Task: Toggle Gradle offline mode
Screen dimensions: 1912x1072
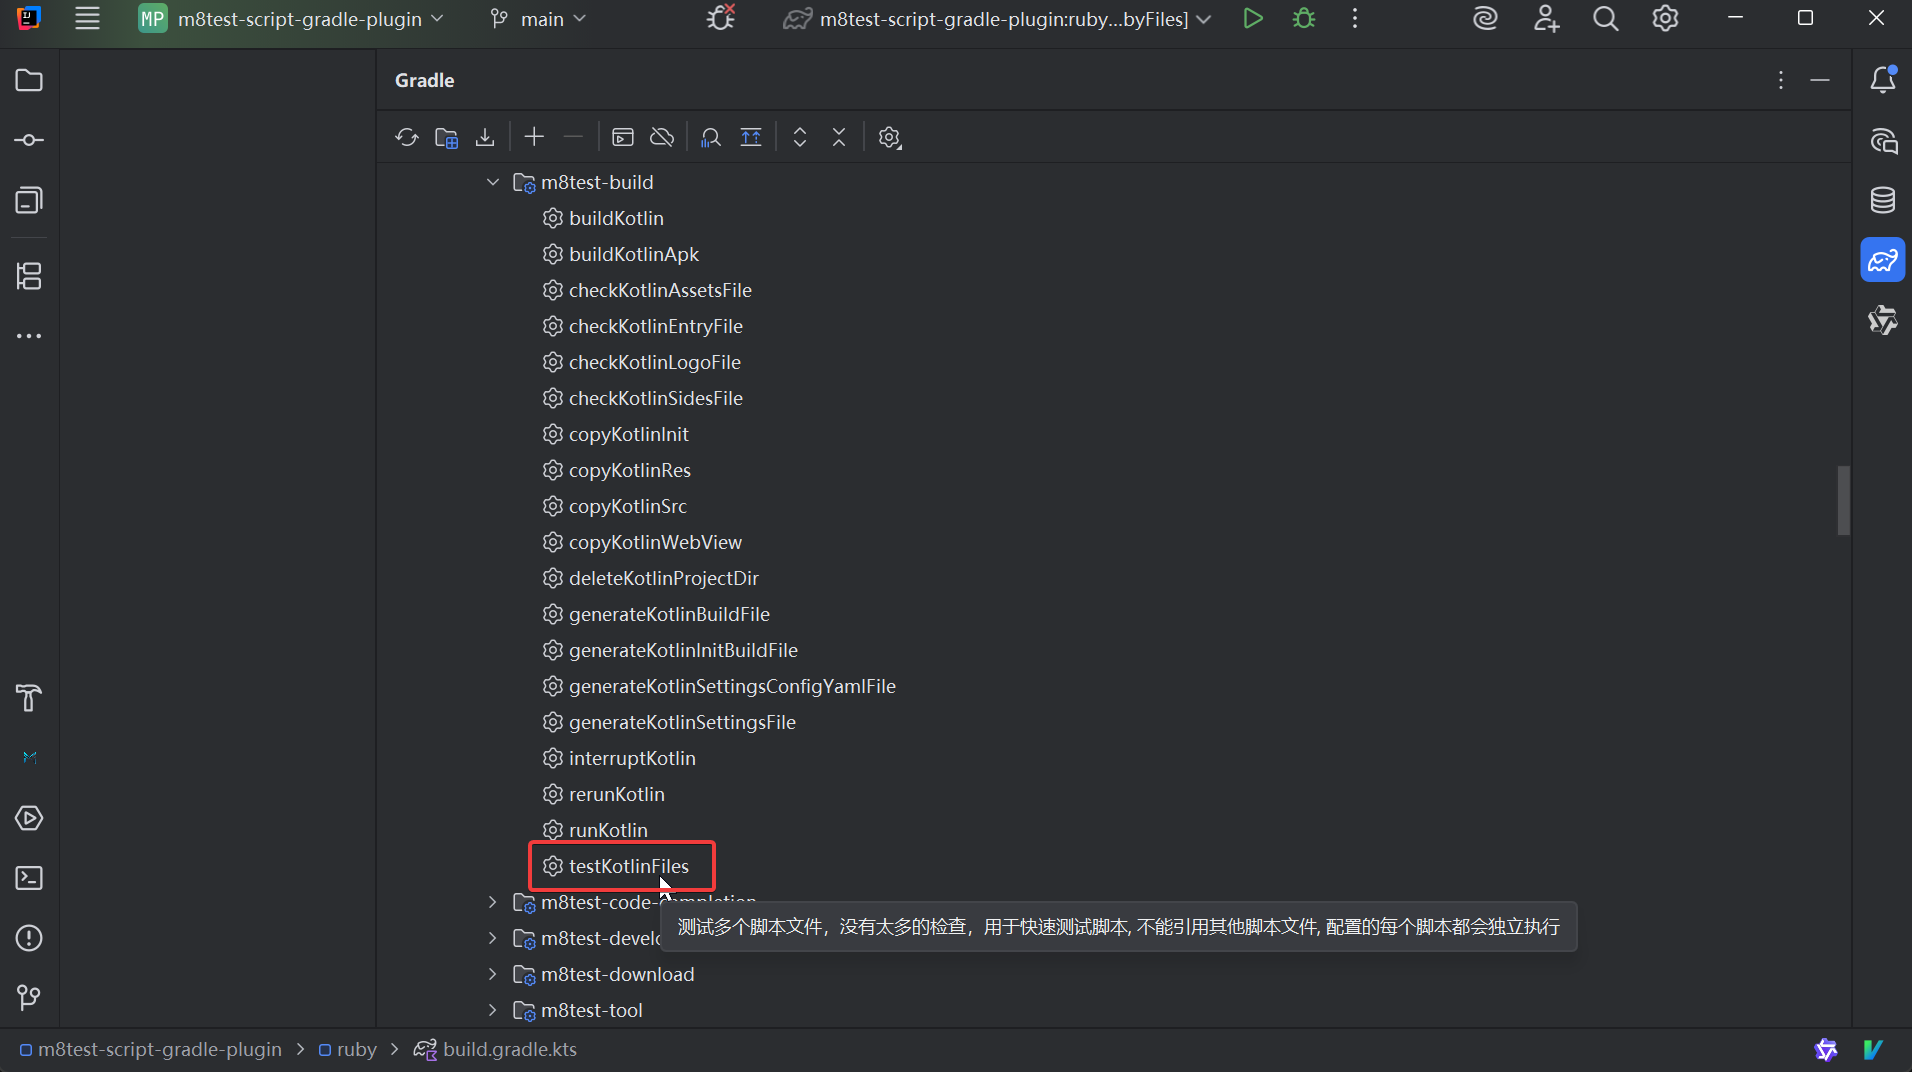Action: 662,137
